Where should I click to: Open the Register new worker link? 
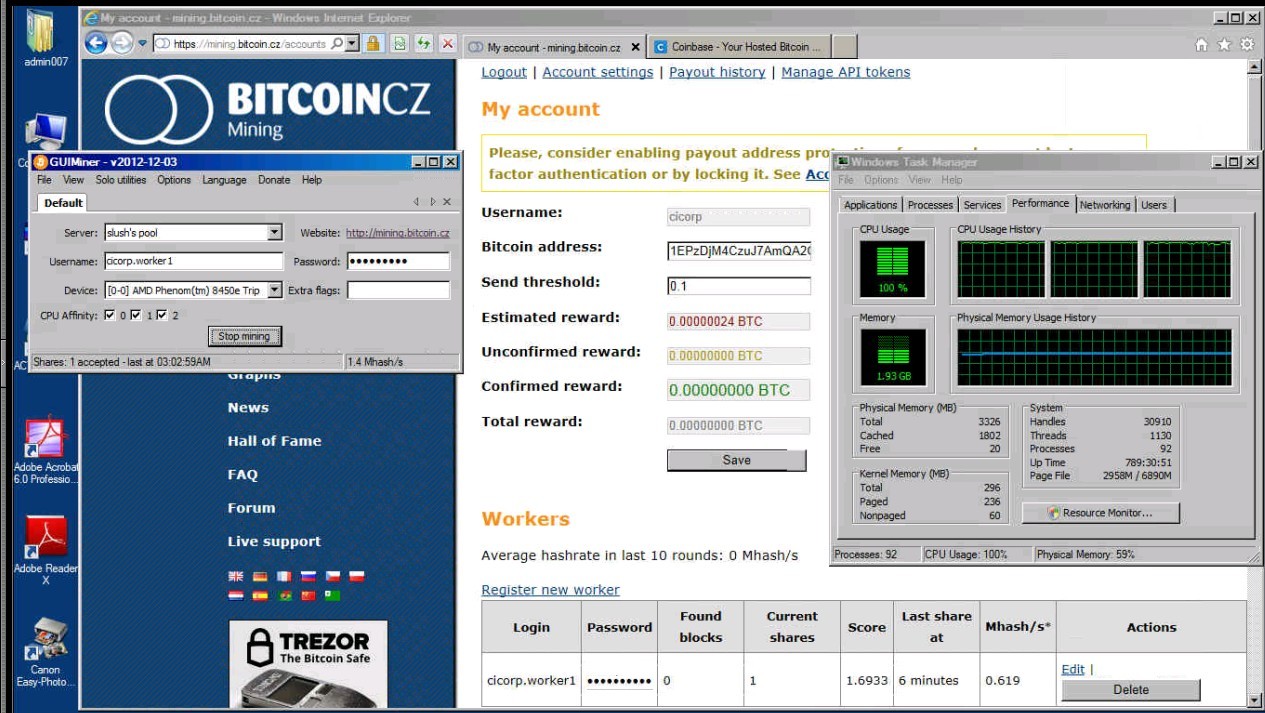coord(550,590)
